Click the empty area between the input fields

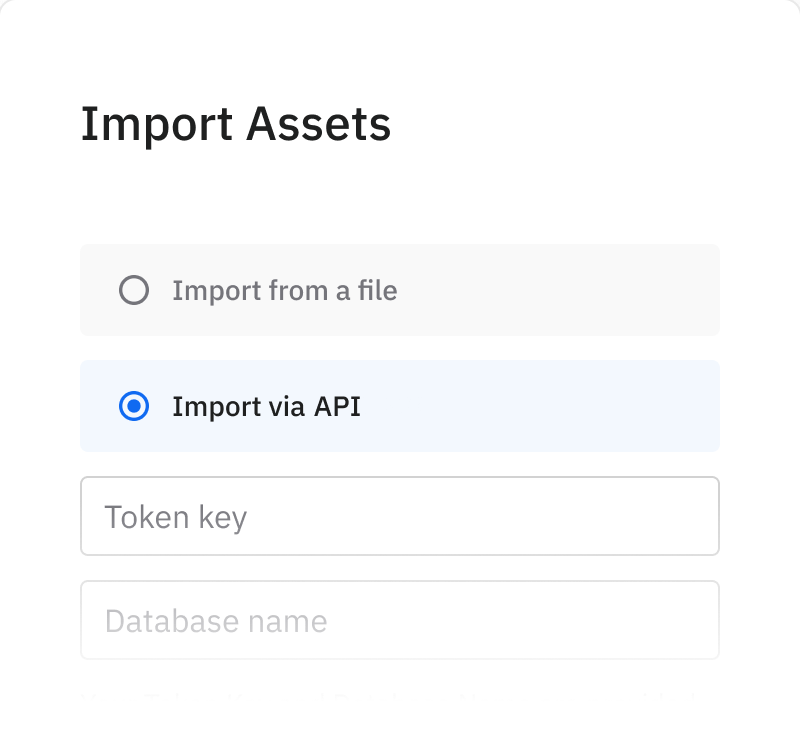400,567
